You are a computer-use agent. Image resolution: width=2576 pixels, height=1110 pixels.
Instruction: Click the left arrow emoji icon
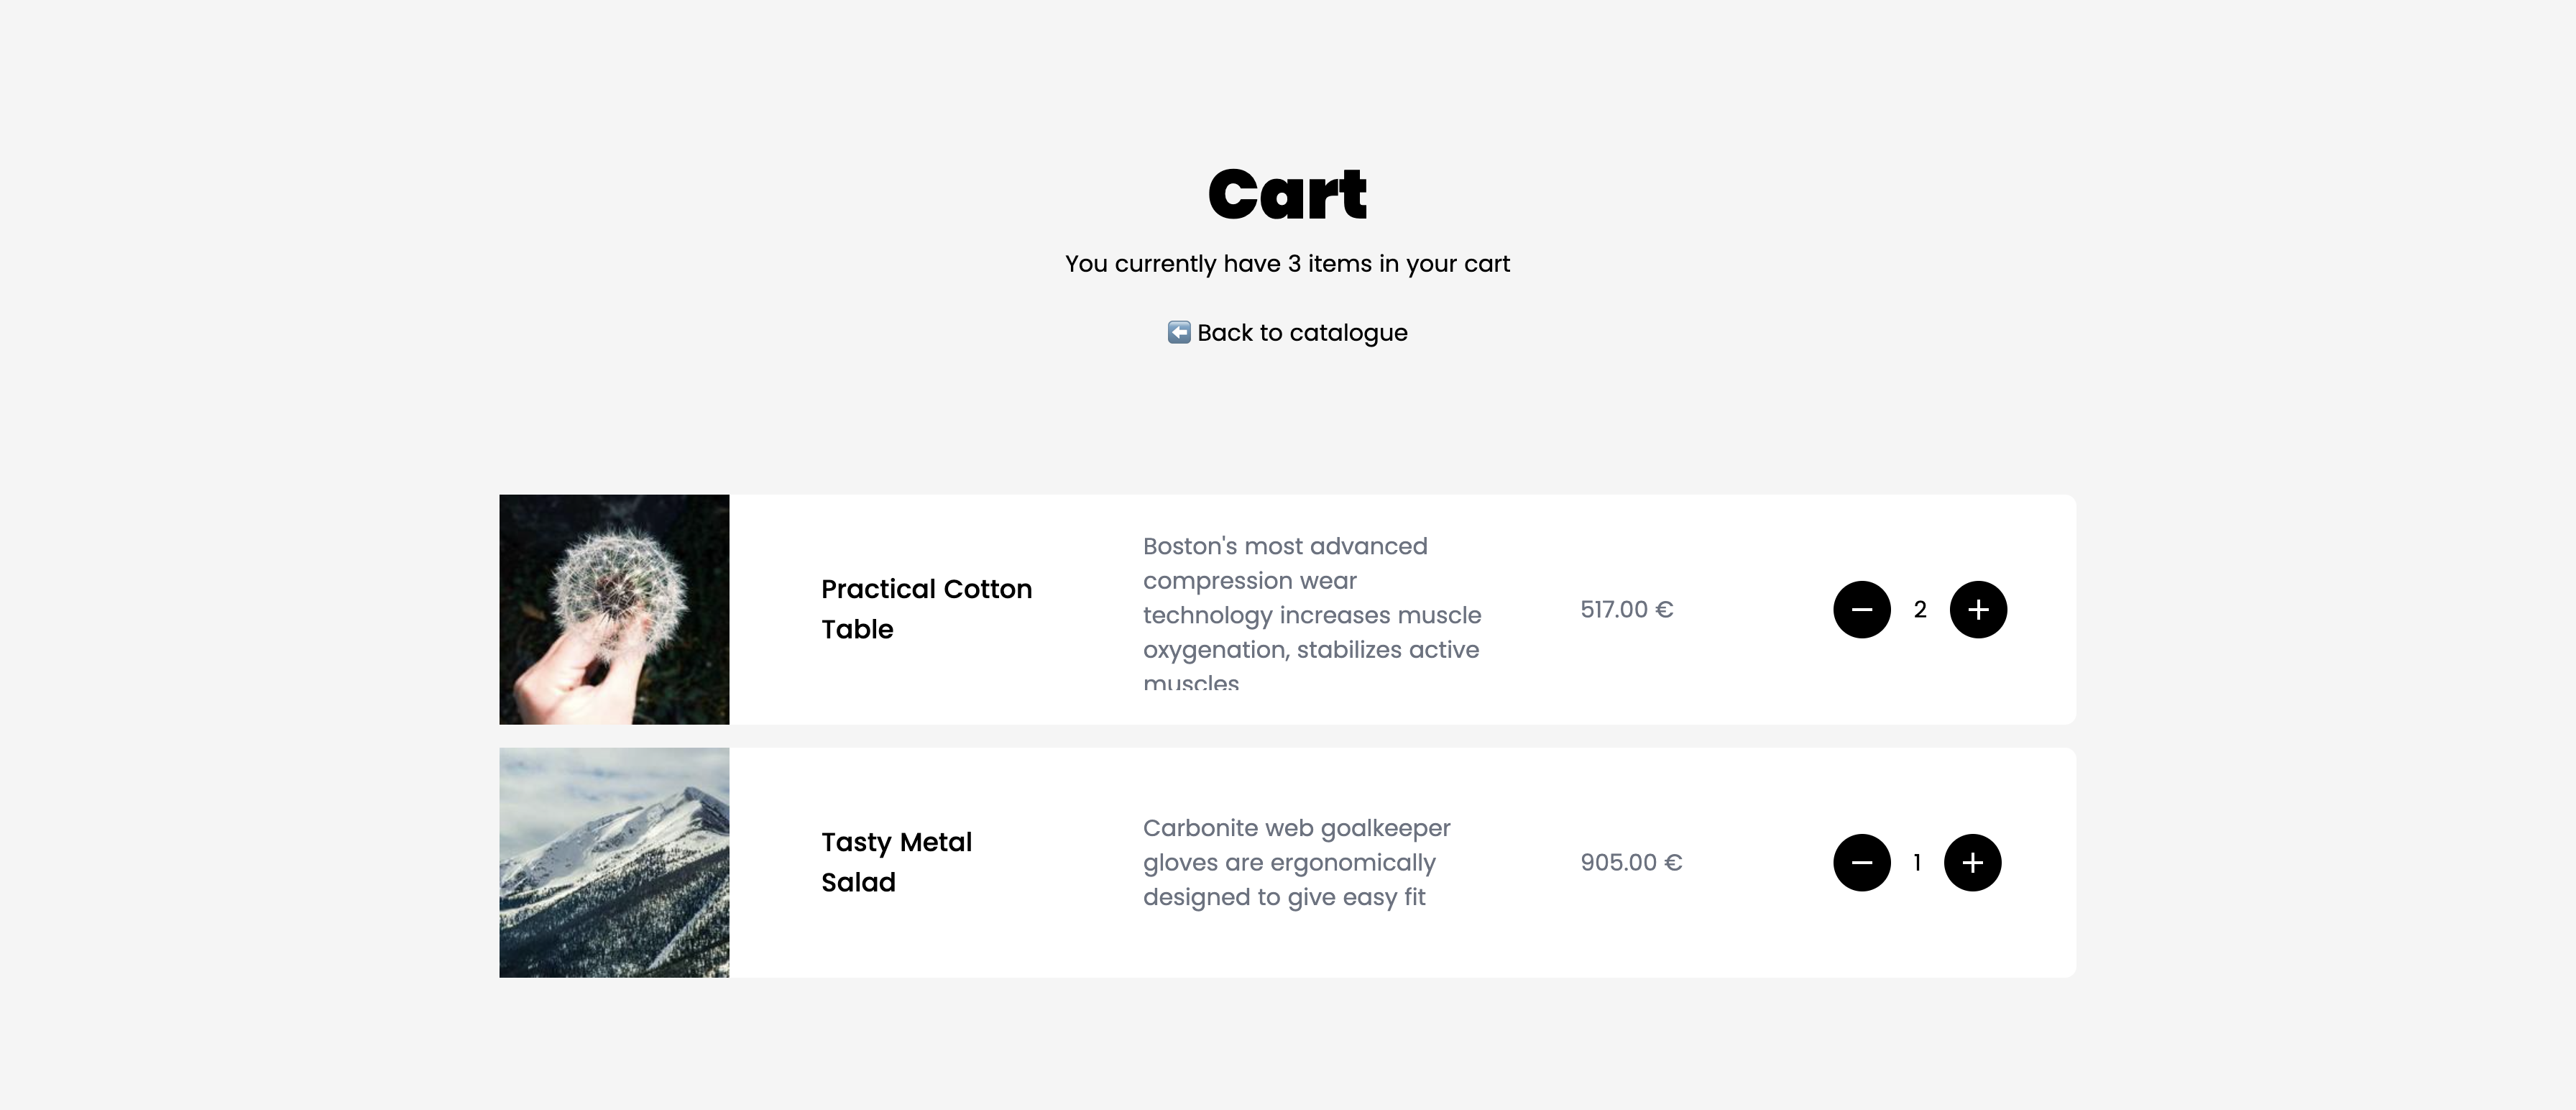[1179, 332]
